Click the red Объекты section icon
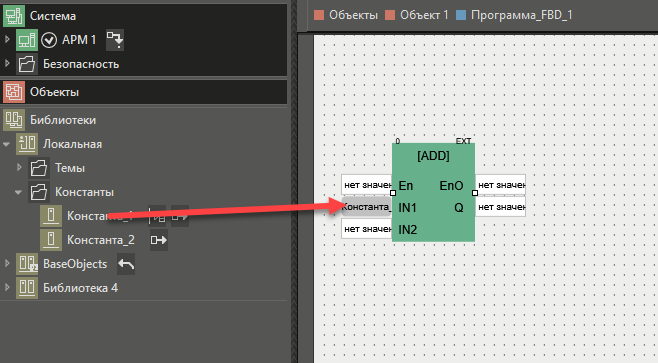Screen dimensions: 658x363 coord(14,92)
